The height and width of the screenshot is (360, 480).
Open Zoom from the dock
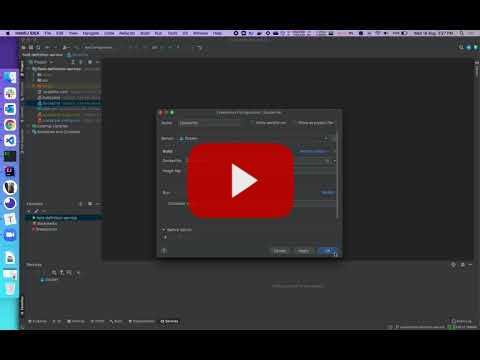pyautogui.click(x=10, y=235)
